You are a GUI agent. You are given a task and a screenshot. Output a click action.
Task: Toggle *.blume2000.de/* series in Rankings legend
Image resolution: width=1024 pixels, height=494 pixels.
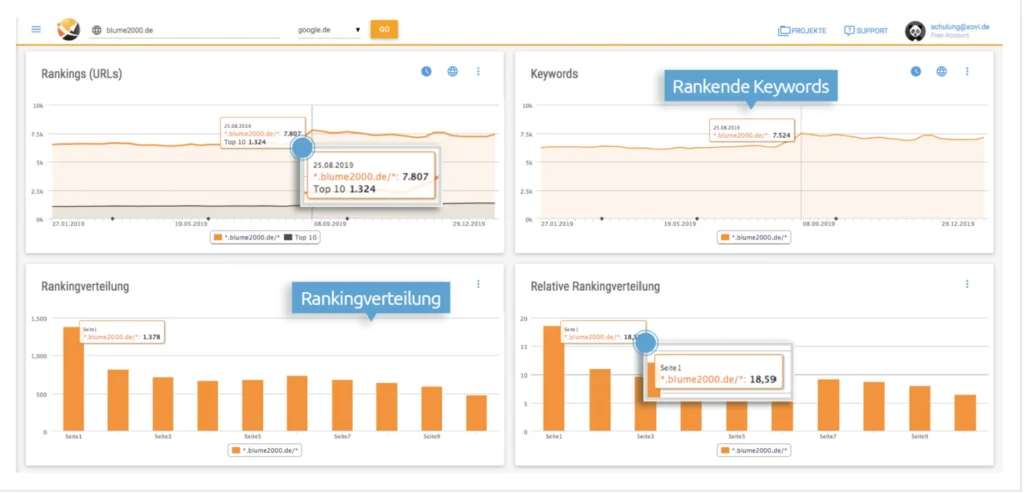tap(247, 237)
